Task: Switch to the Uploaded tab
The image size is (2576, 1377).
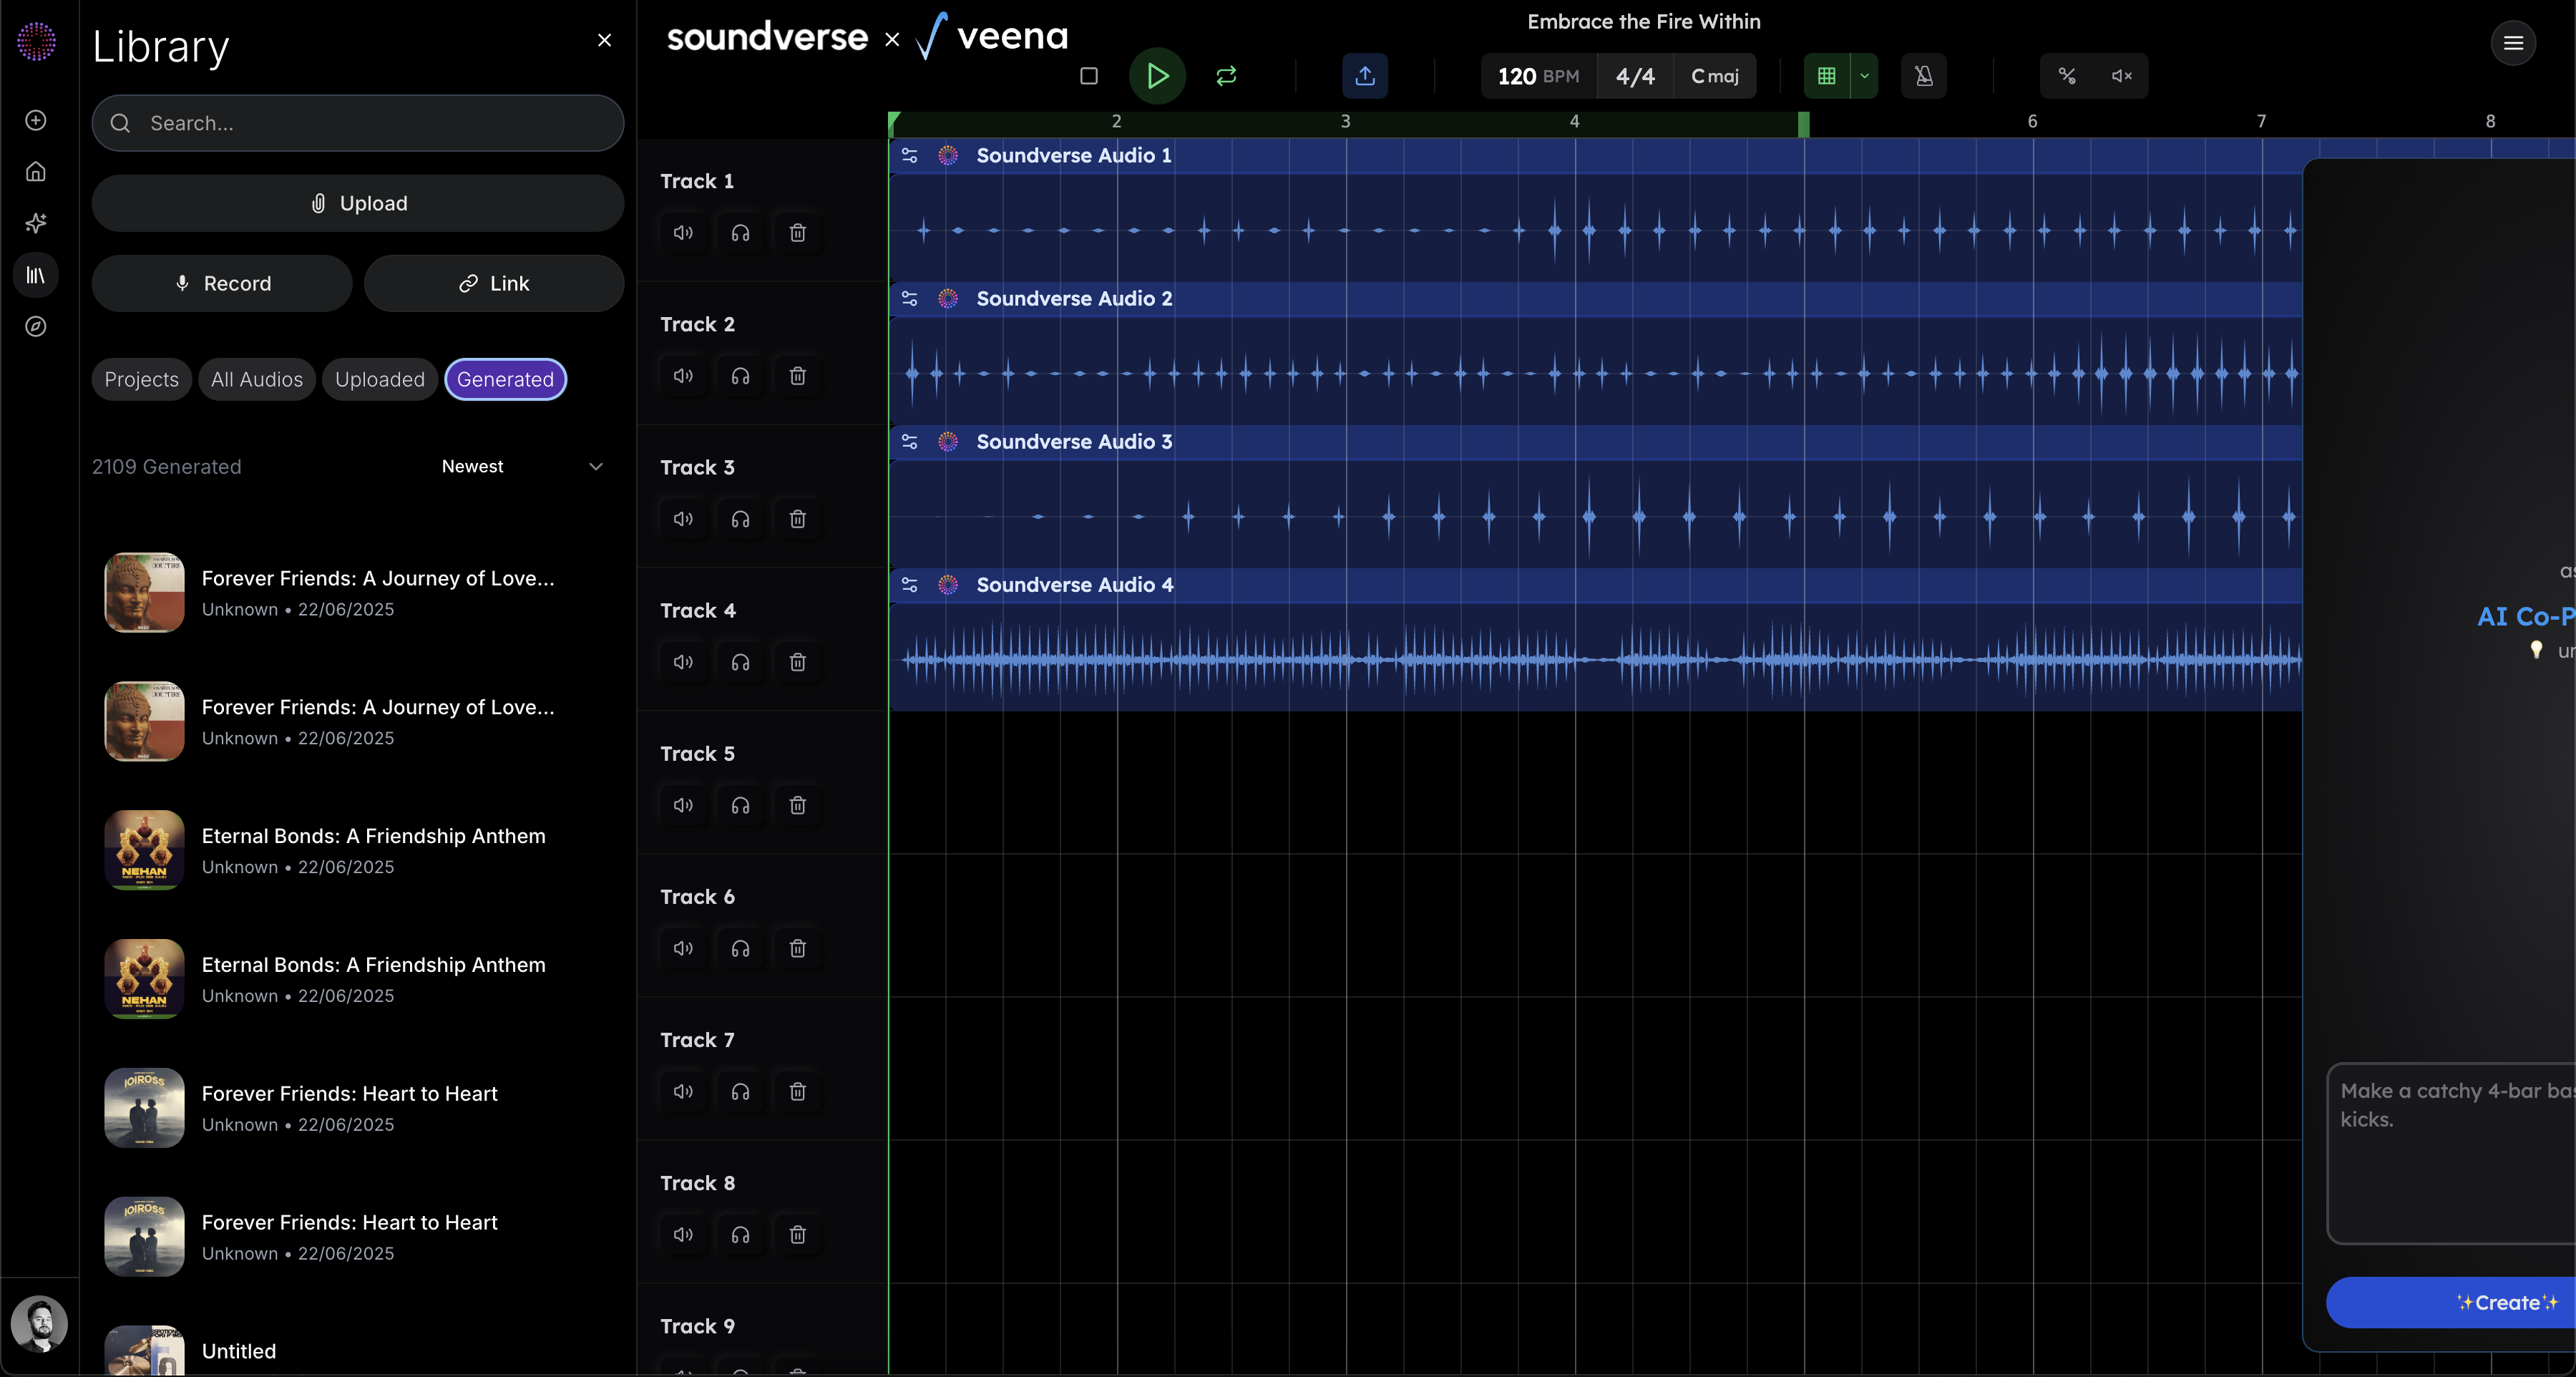Action: pyautogui.click(x=380, y=379)
